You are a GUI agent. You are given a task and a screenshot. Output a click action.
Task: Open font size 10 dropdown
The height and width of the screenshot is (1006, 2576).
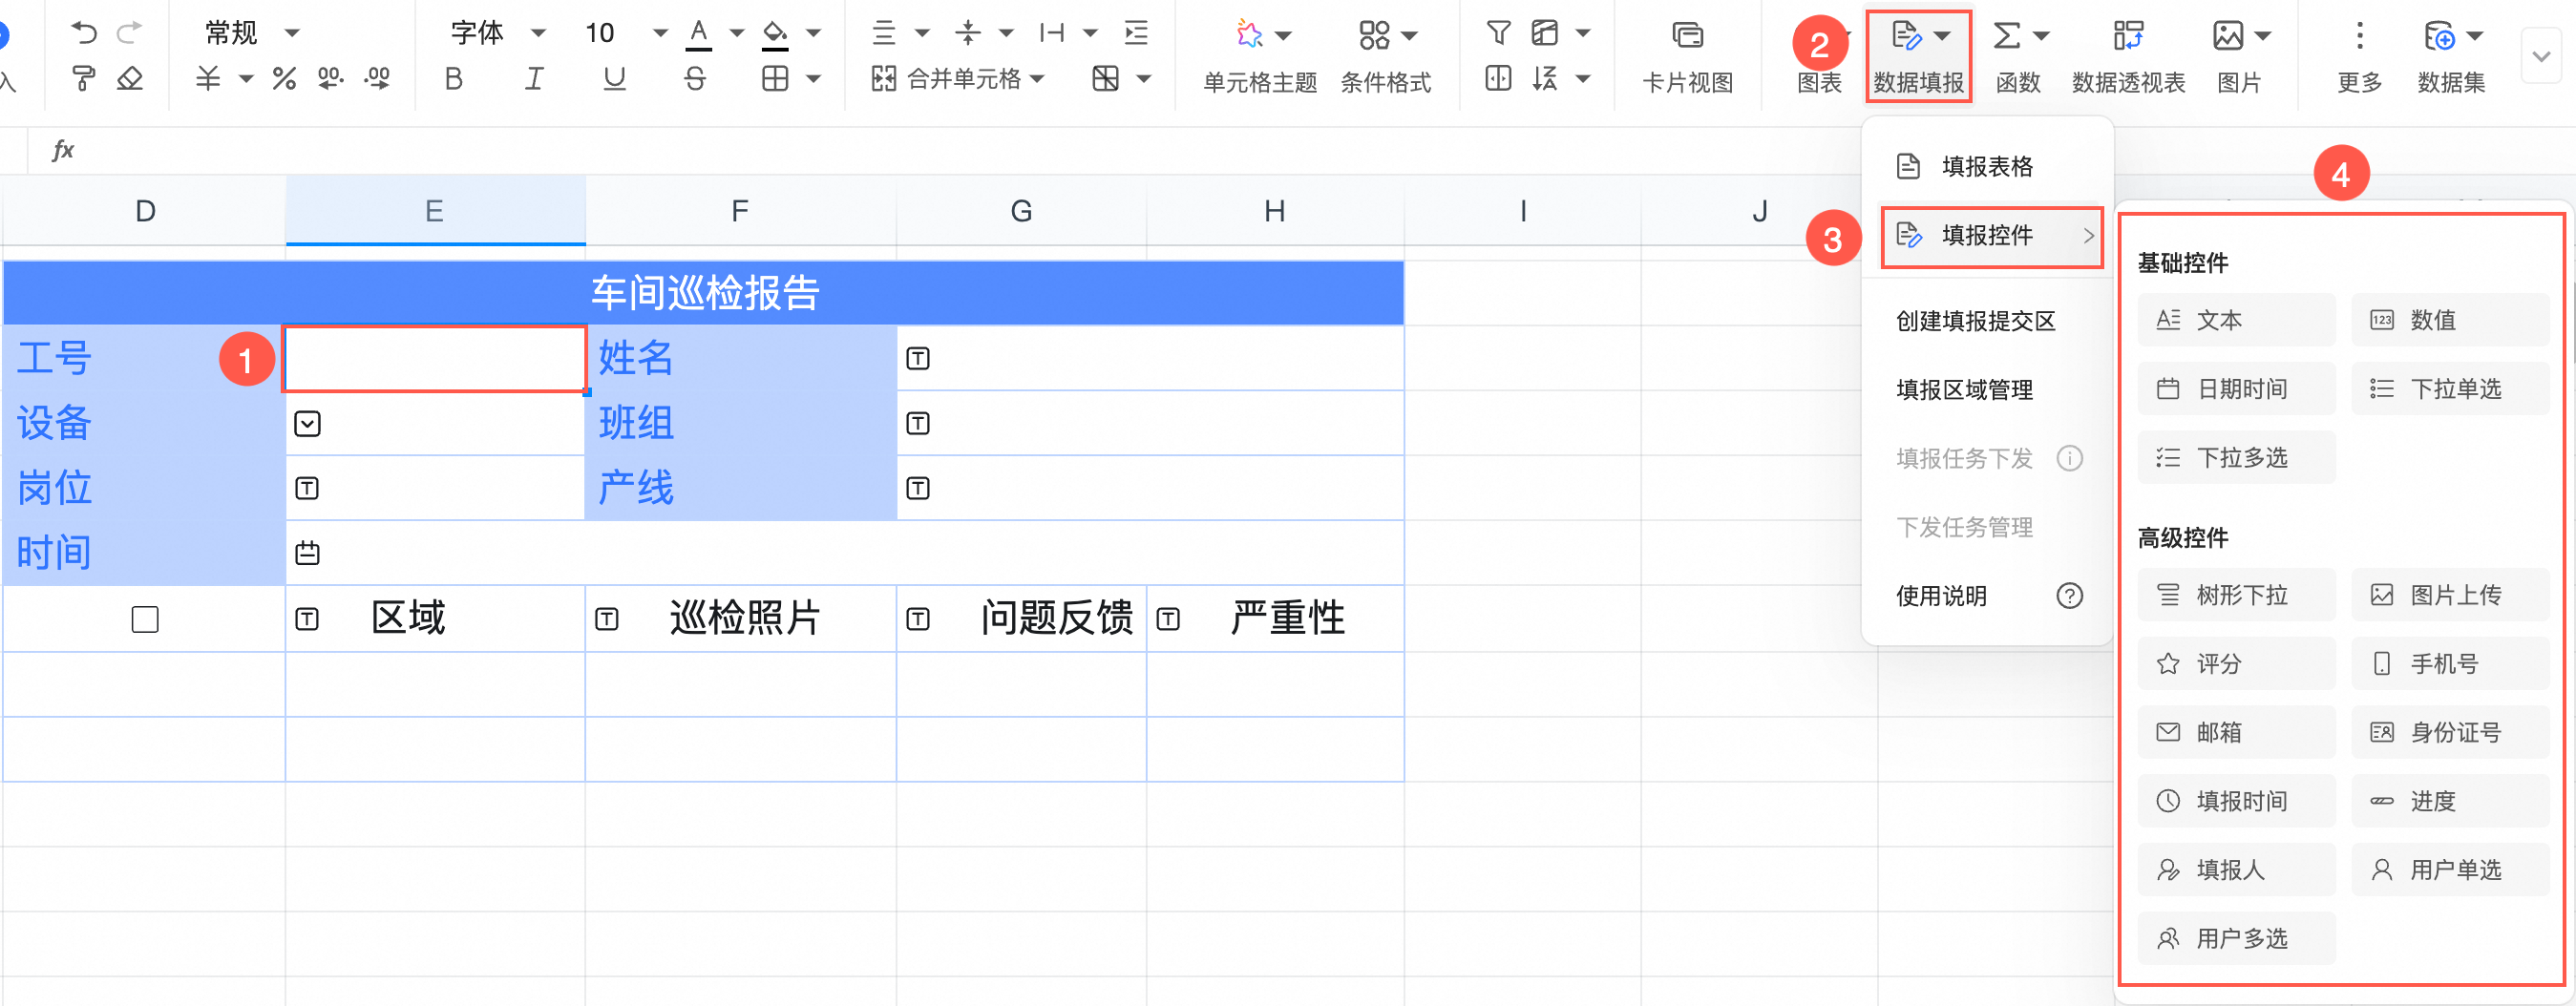coord(626,33)
